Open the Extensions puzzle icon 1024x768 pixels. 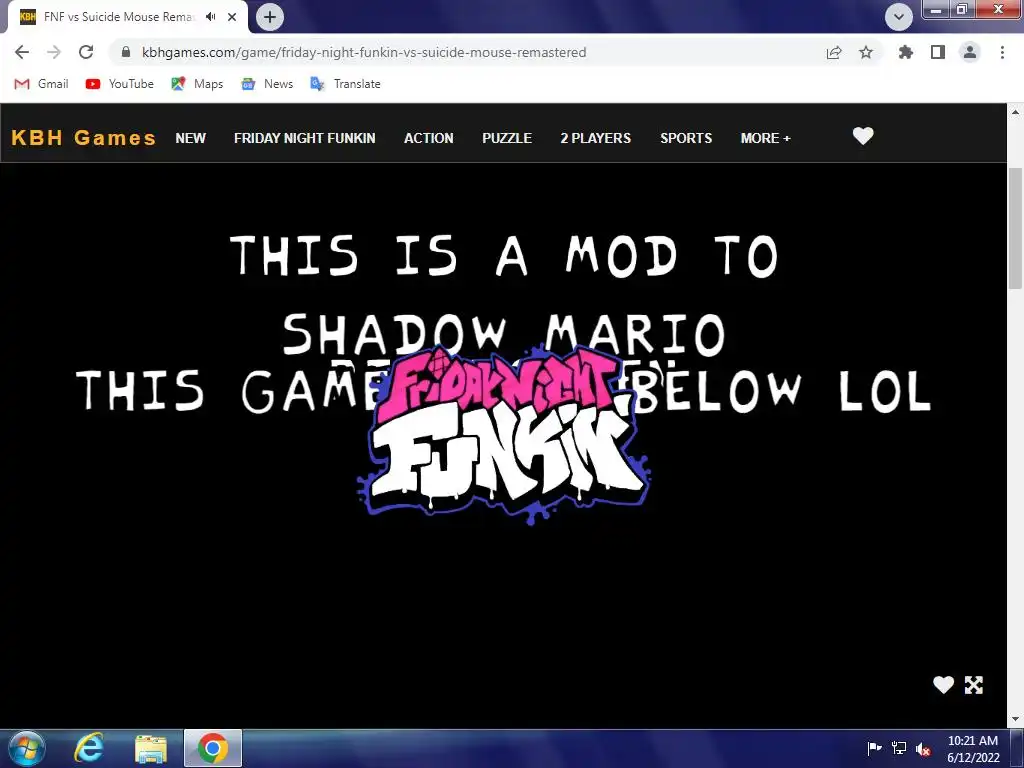[x=905, y=52]
